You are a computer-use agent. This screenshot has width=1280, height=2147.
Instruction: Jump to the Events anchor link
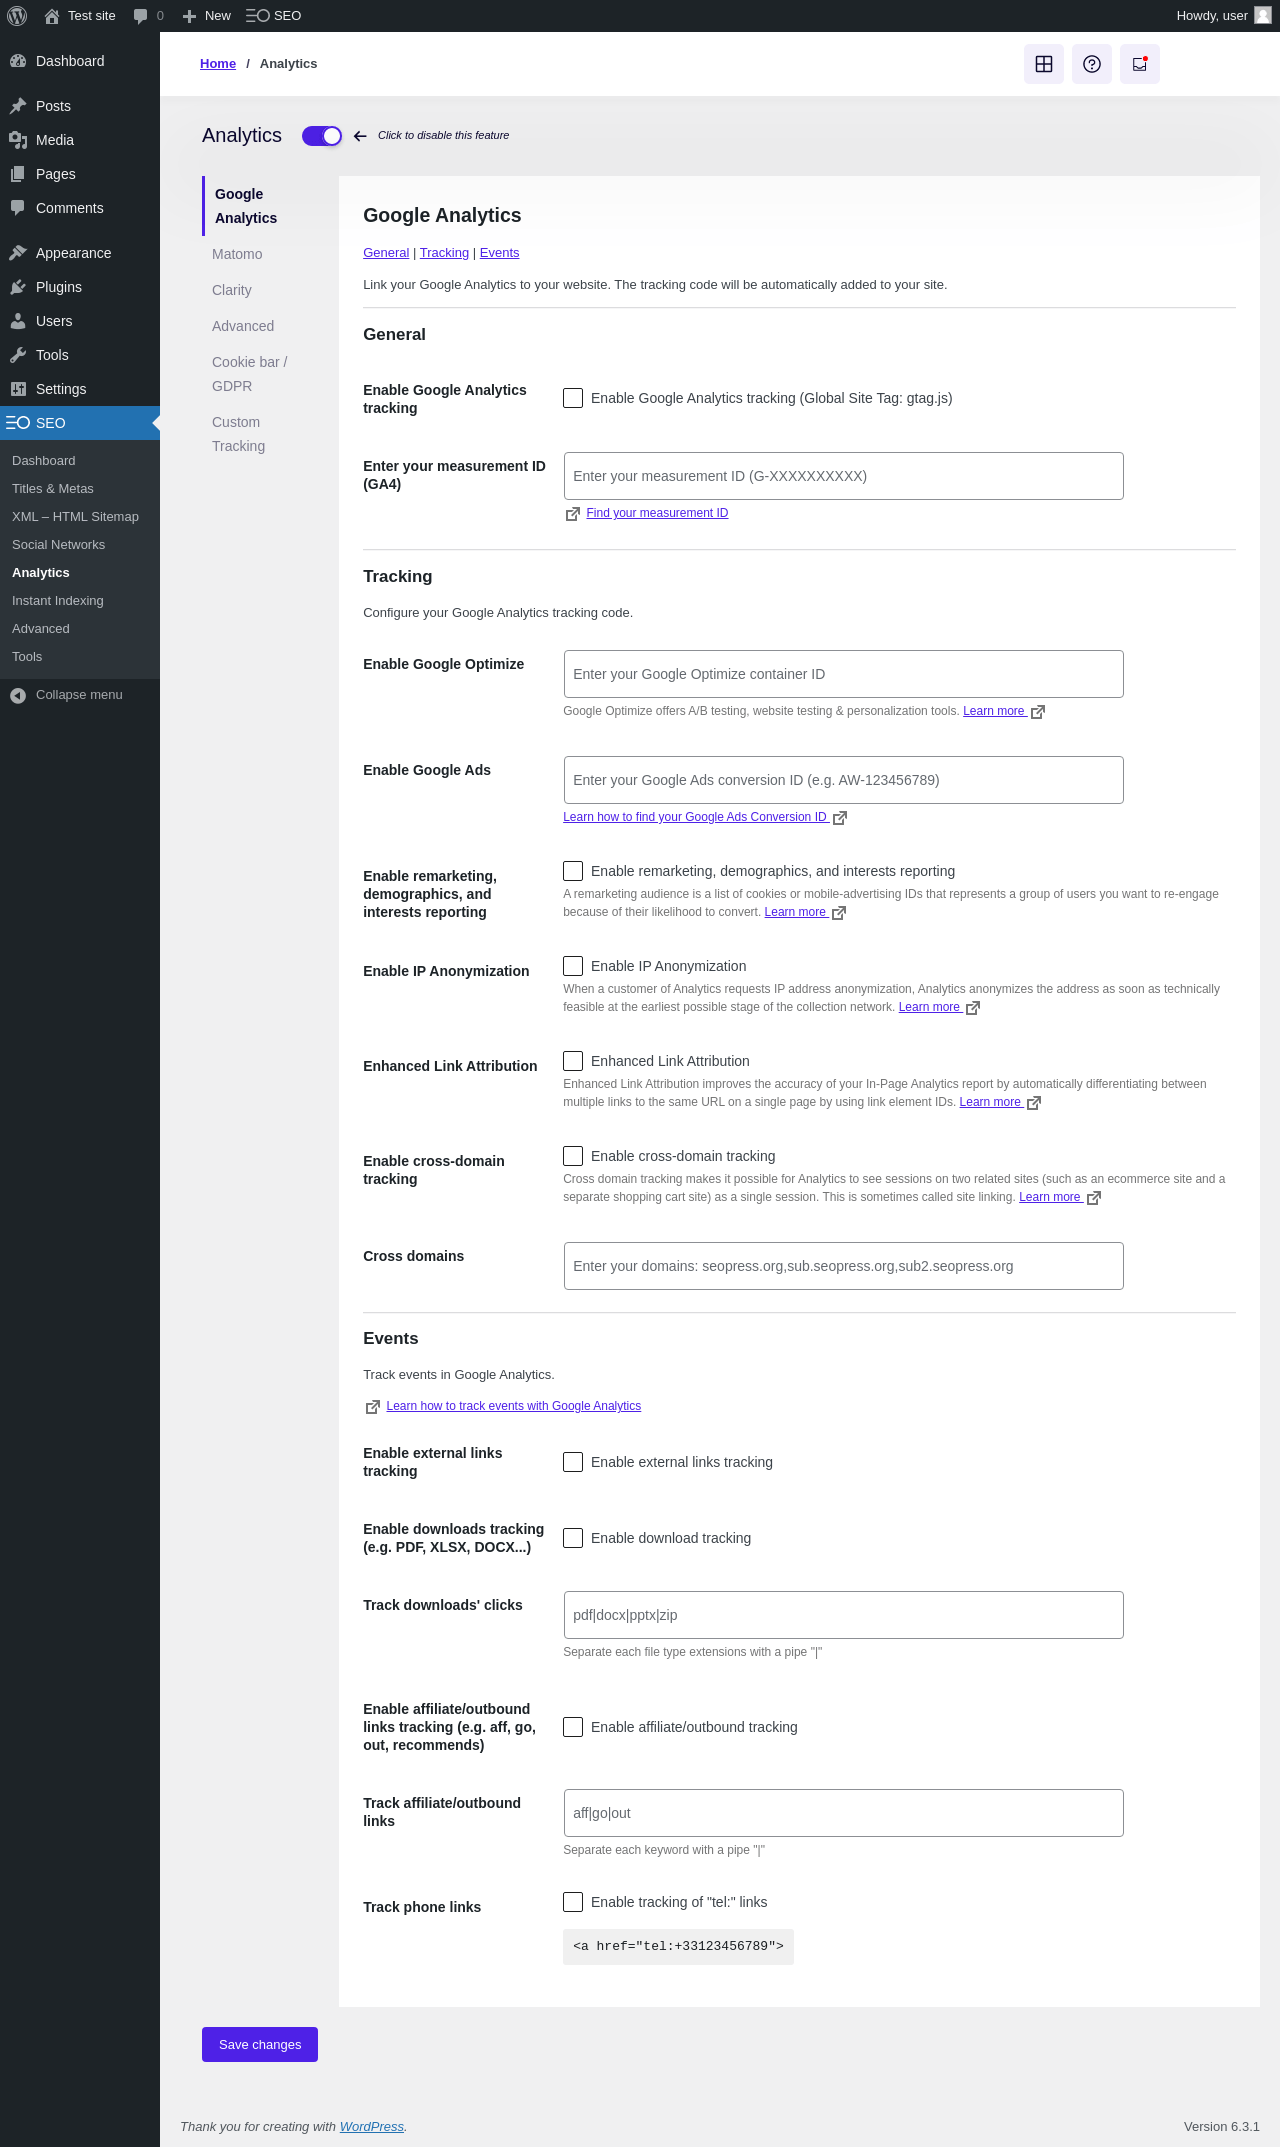(499, 253)
